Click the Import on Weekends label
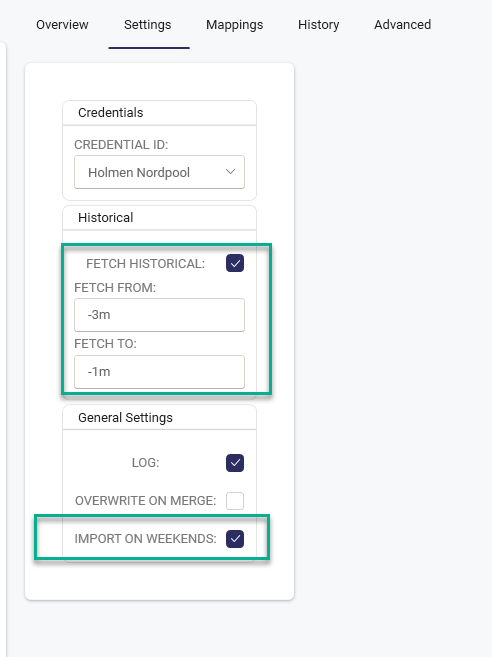The height and width of the screenshot is (657, 492). (x=145, y=539)
